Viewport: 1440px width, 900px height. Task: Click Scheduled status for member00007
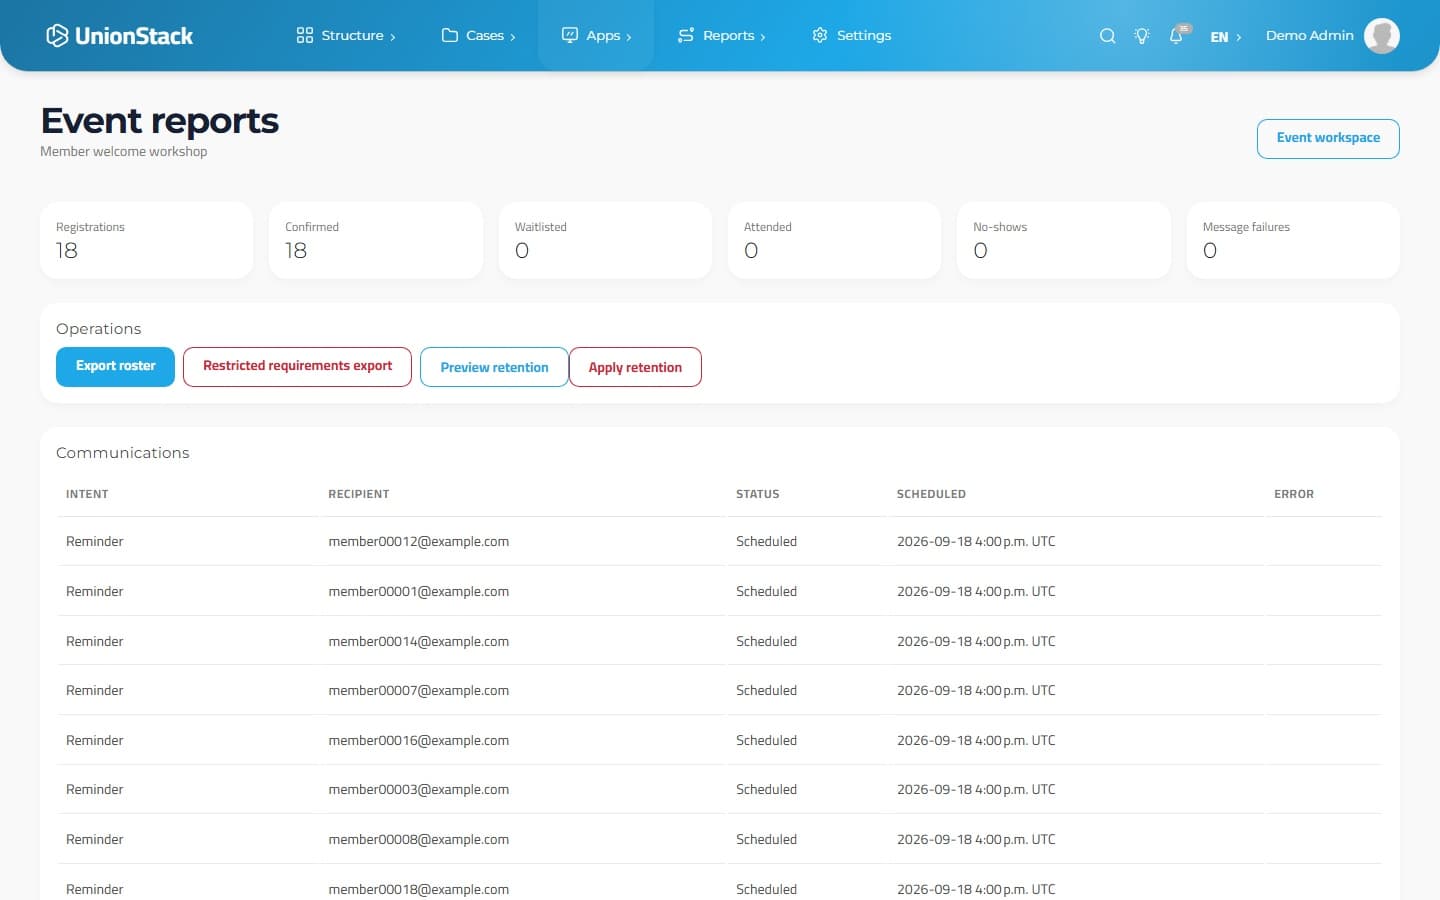766,690
